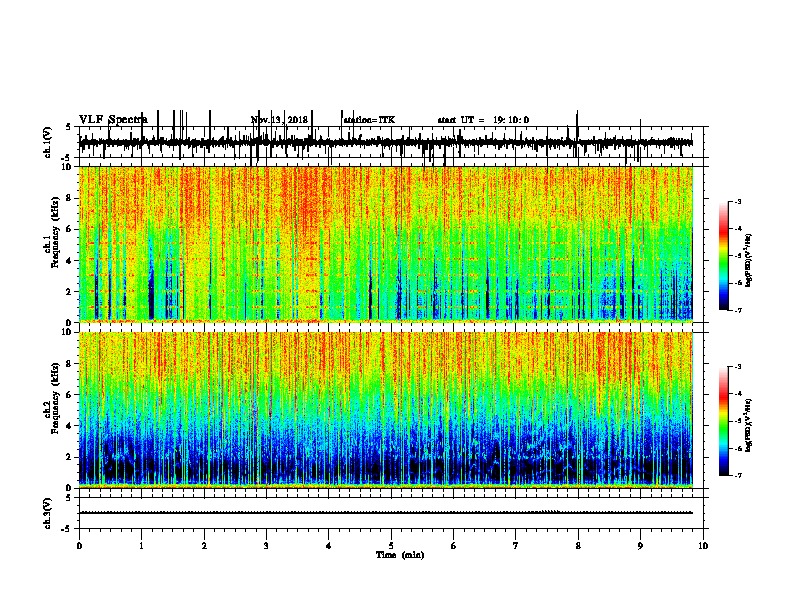Screen dimensions: 792x612
Task: Click the time axis tick label "6"
Action: pyautogui.click(x=454, y=545)
